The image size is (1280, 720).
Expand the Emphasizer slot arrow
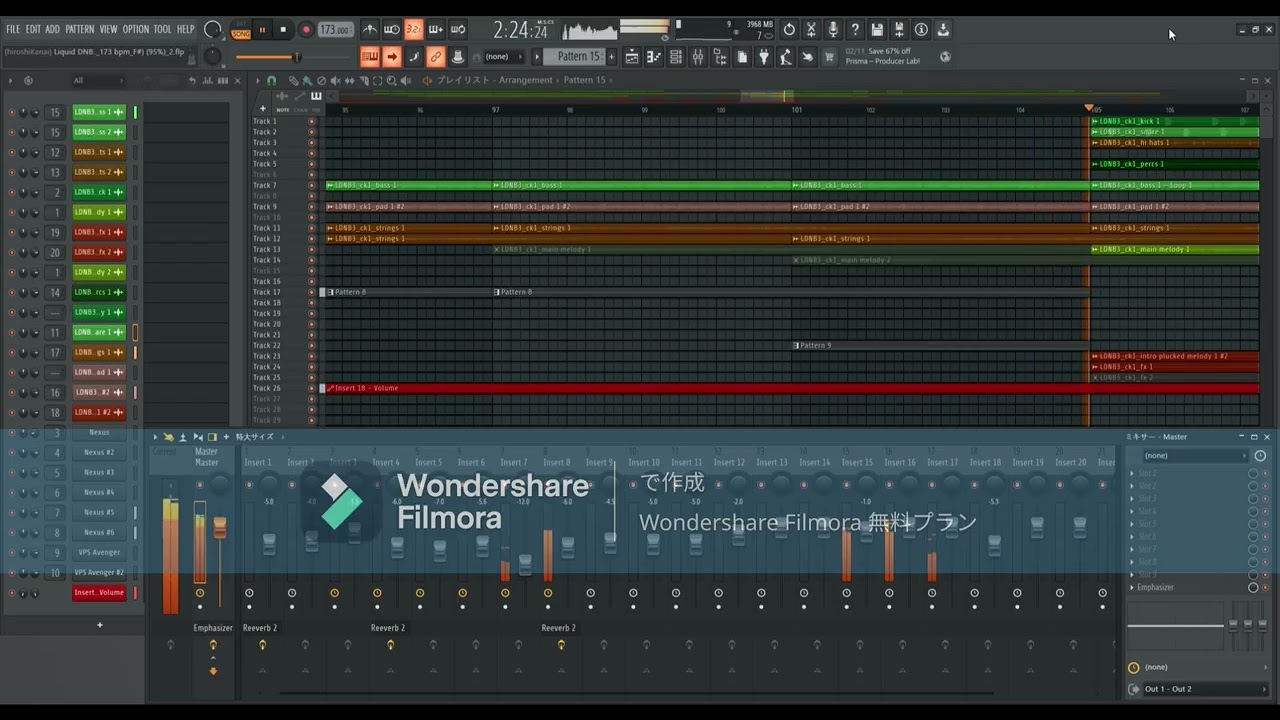pos(1132,587)
